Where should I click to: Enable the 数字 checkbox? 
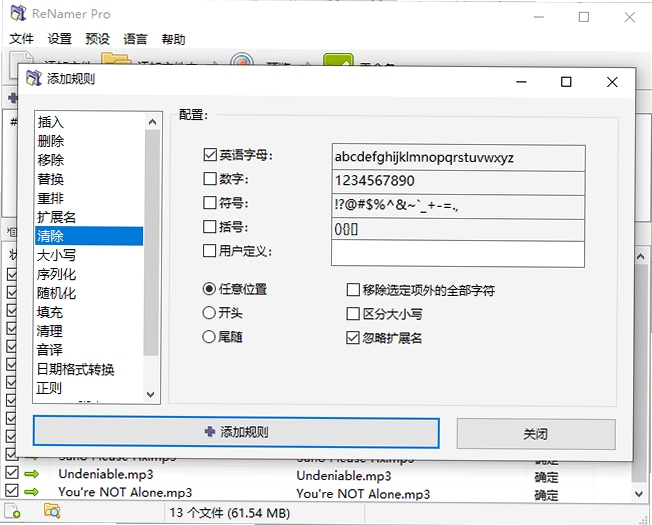point(210,179)
